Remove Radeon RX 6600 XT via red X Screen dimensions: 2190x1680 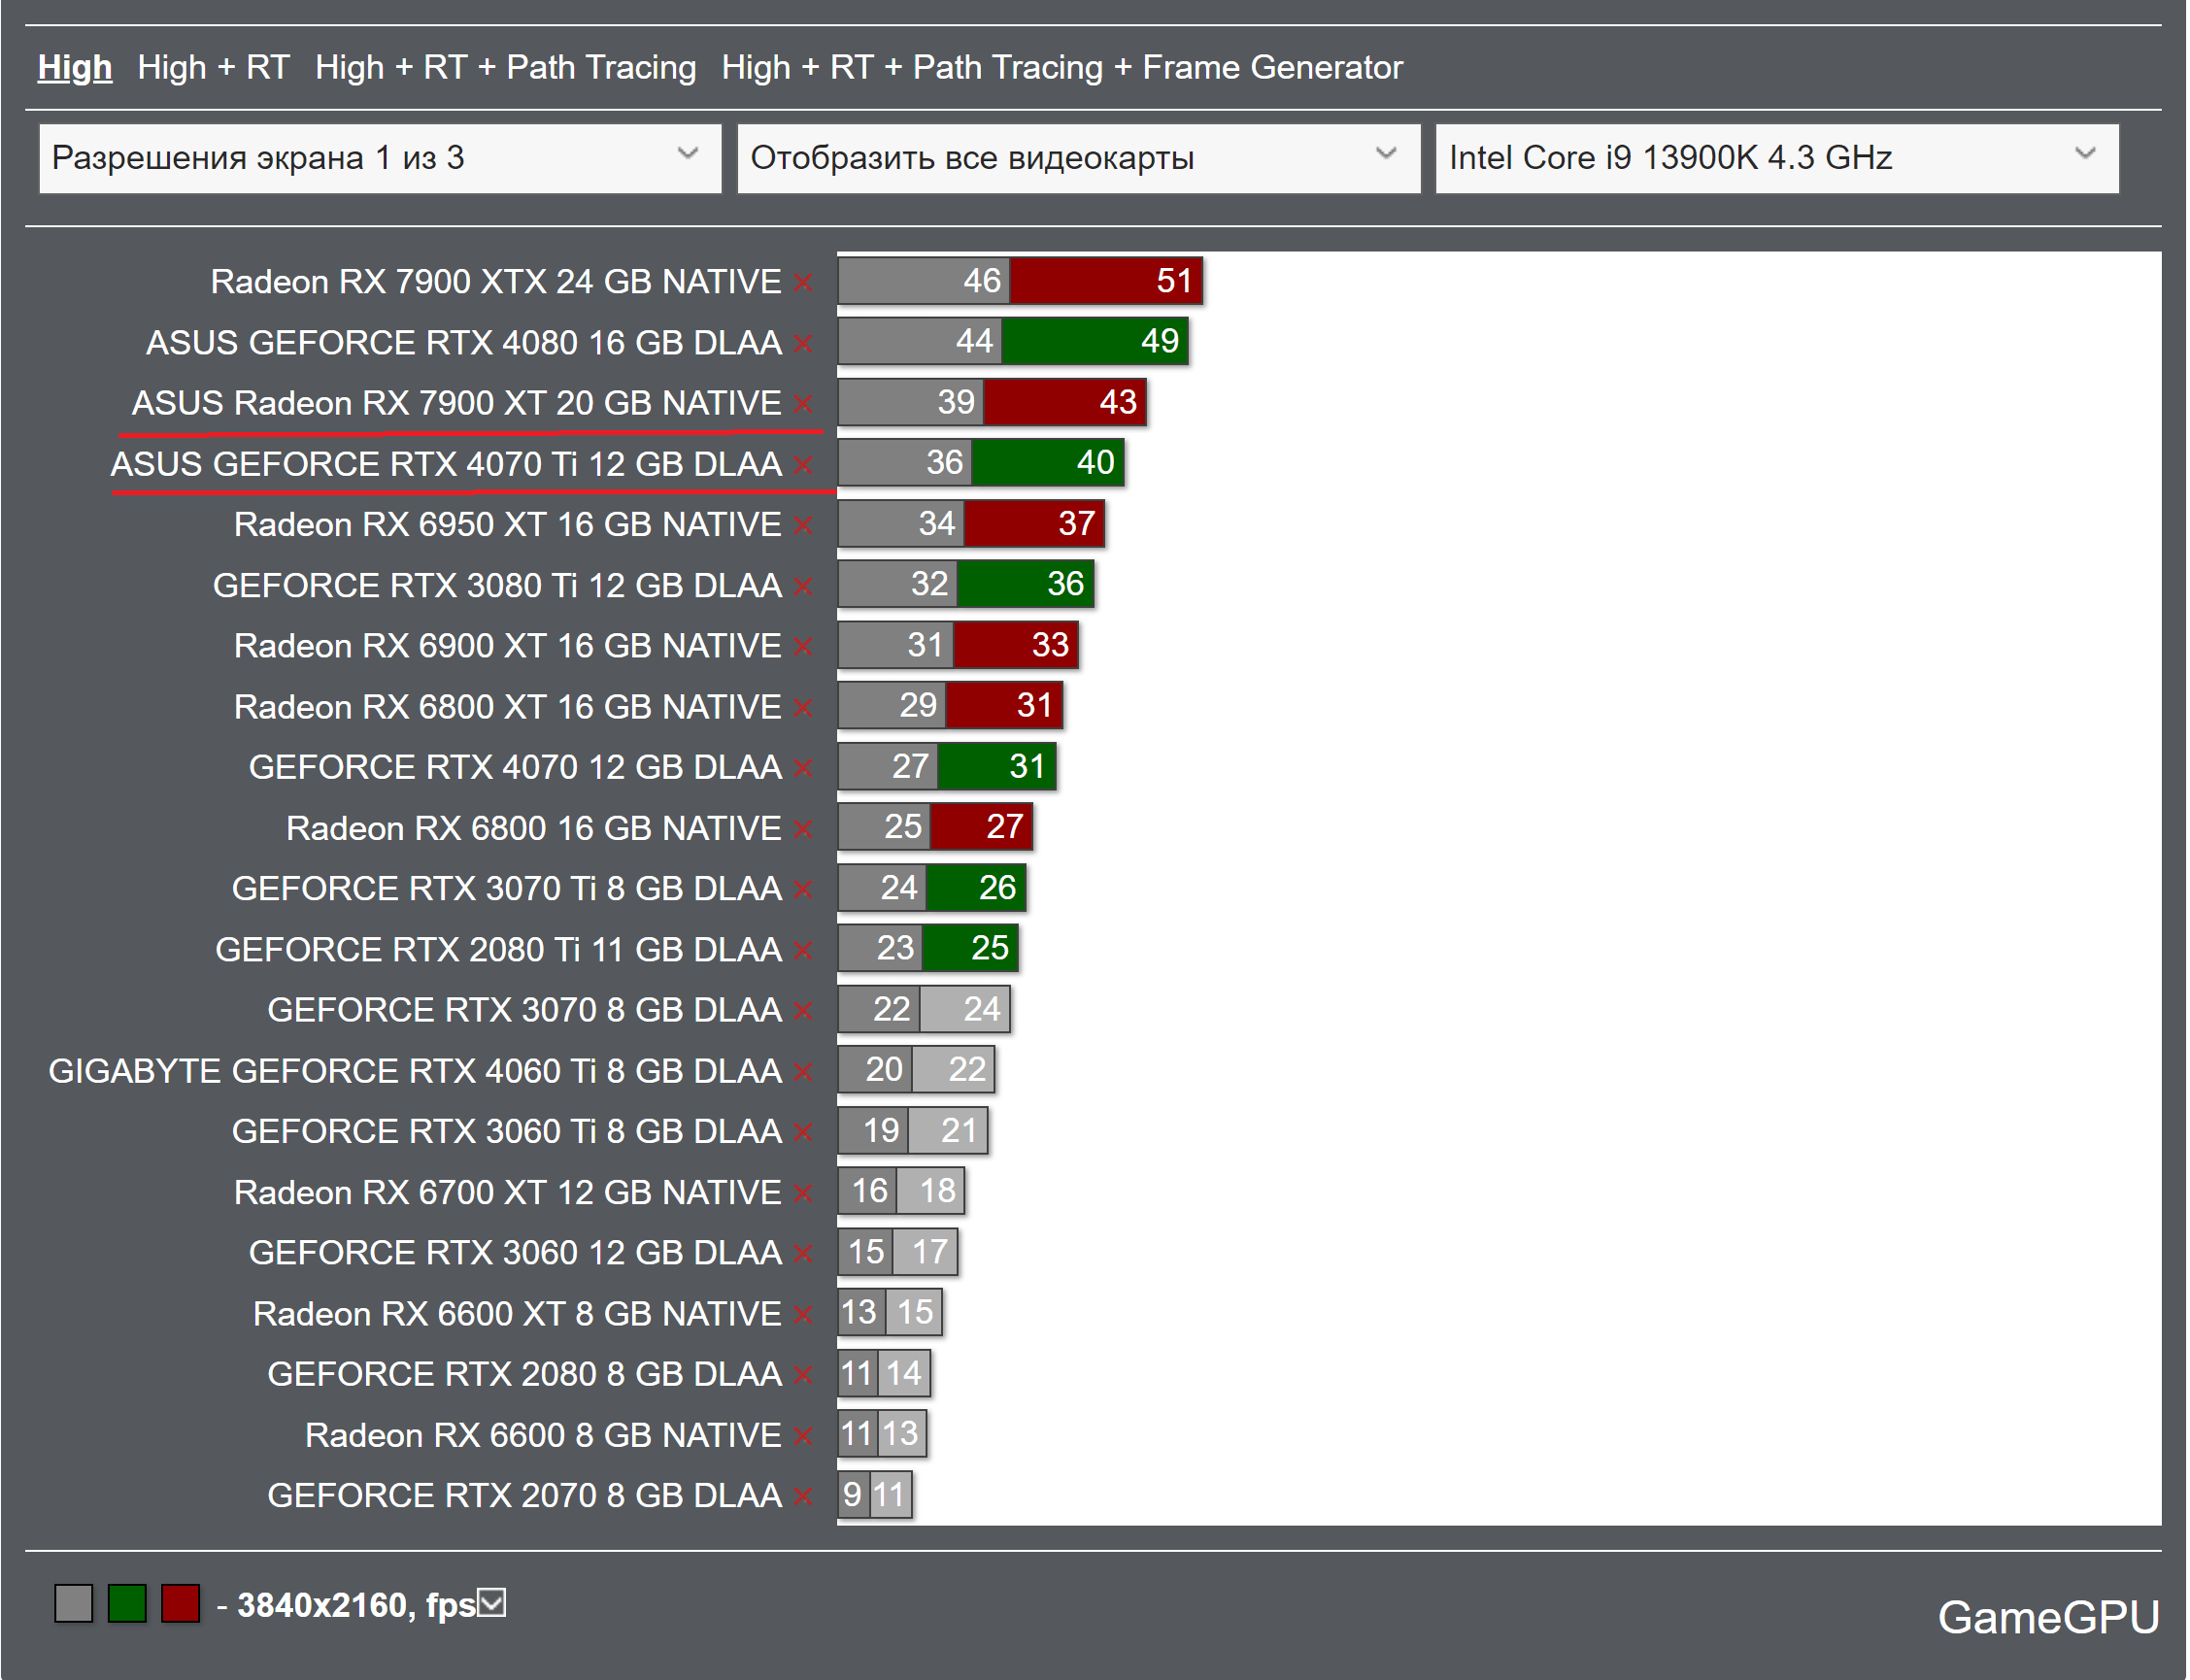point(803,1315)
